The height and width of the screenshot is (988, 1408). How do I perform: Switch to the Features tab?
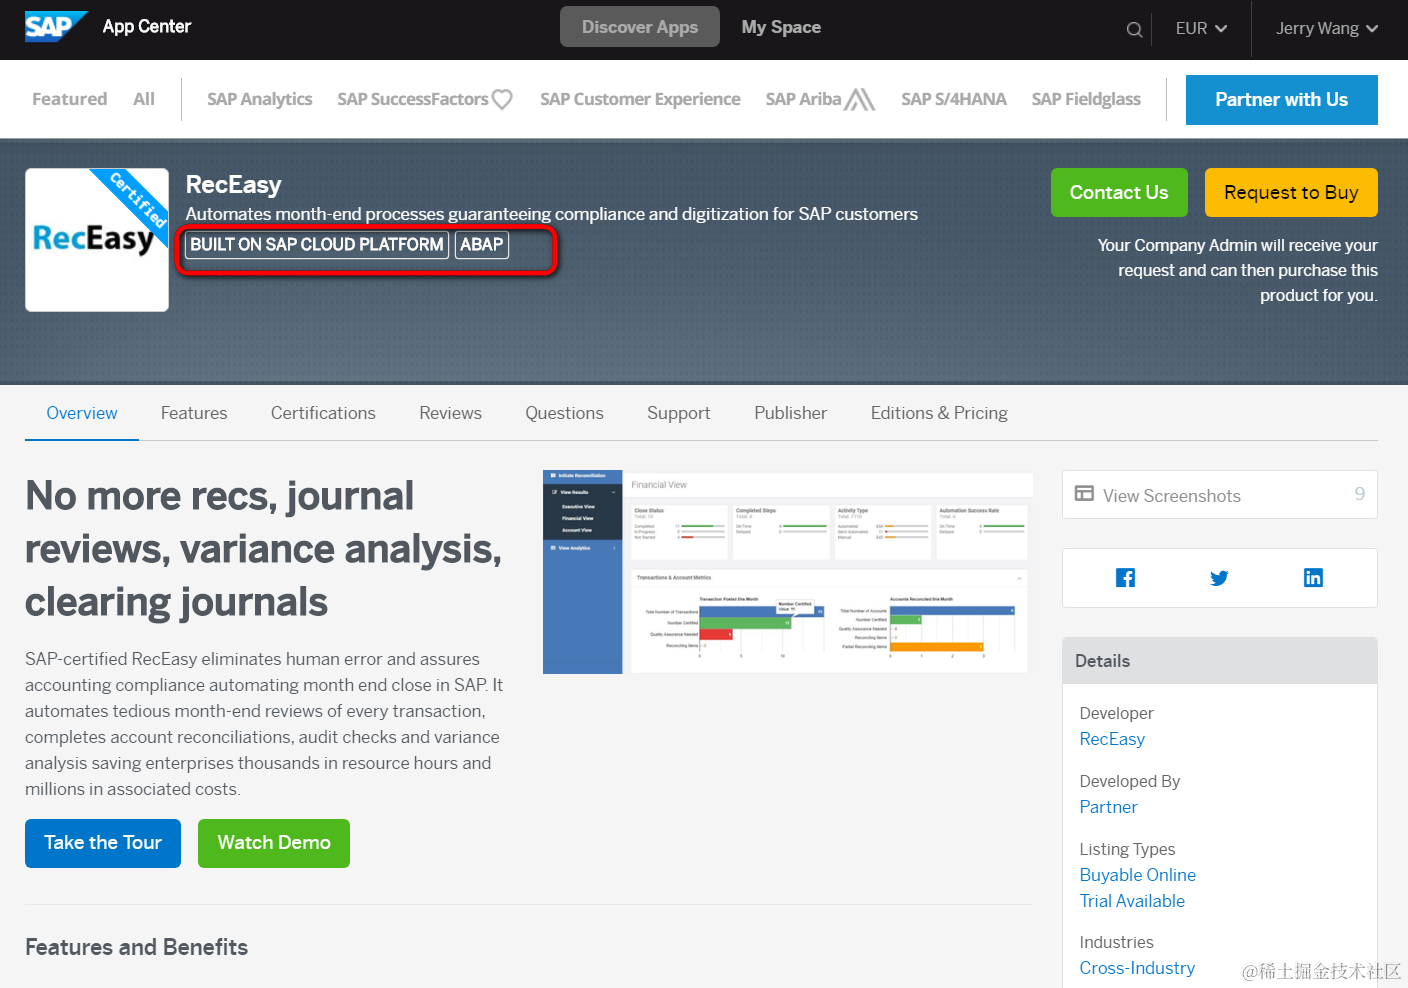point(194,413)
